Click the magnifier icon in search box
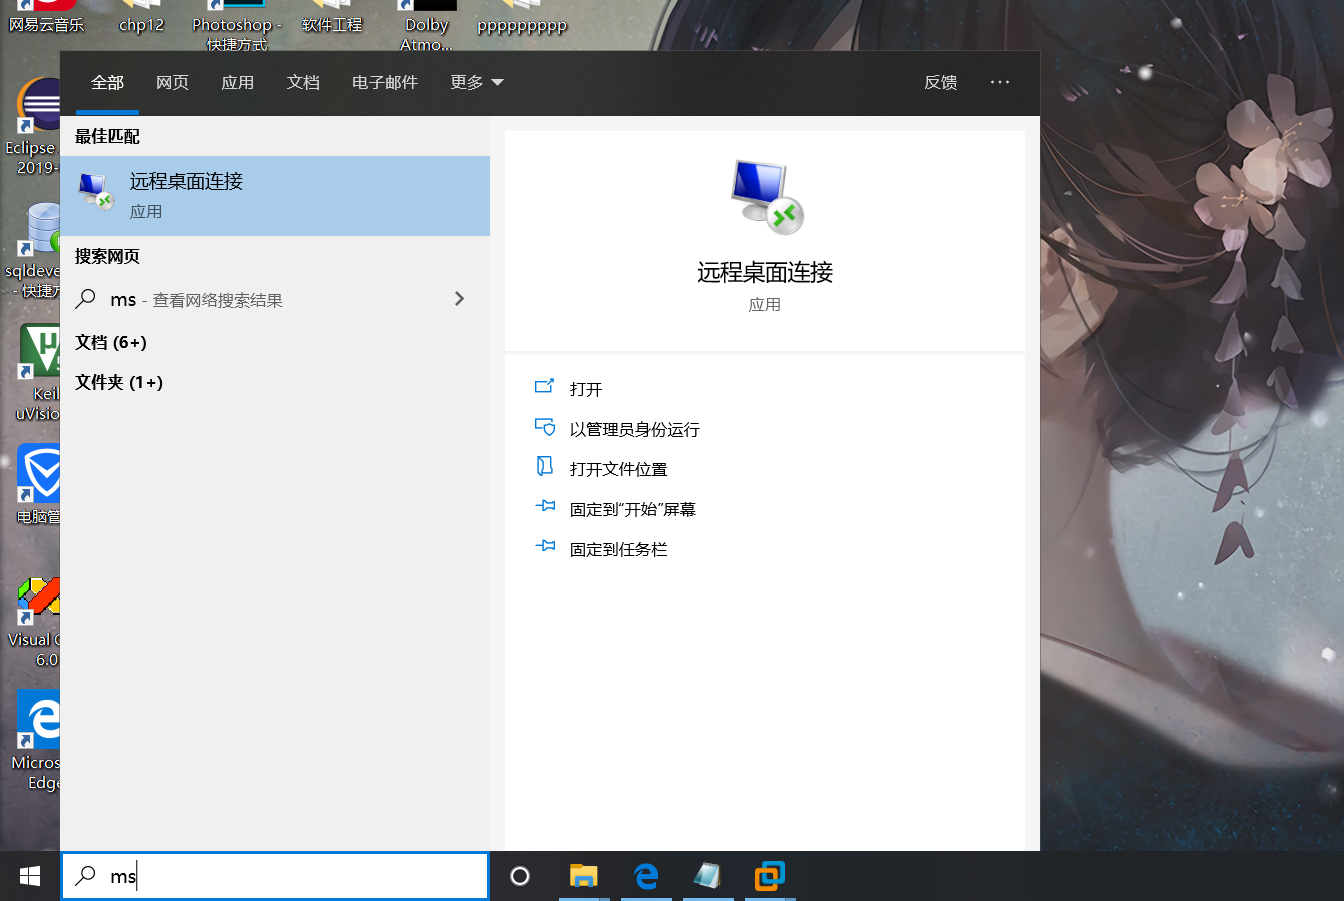This screenshot has width=1344, height=901. click(86, 876)
